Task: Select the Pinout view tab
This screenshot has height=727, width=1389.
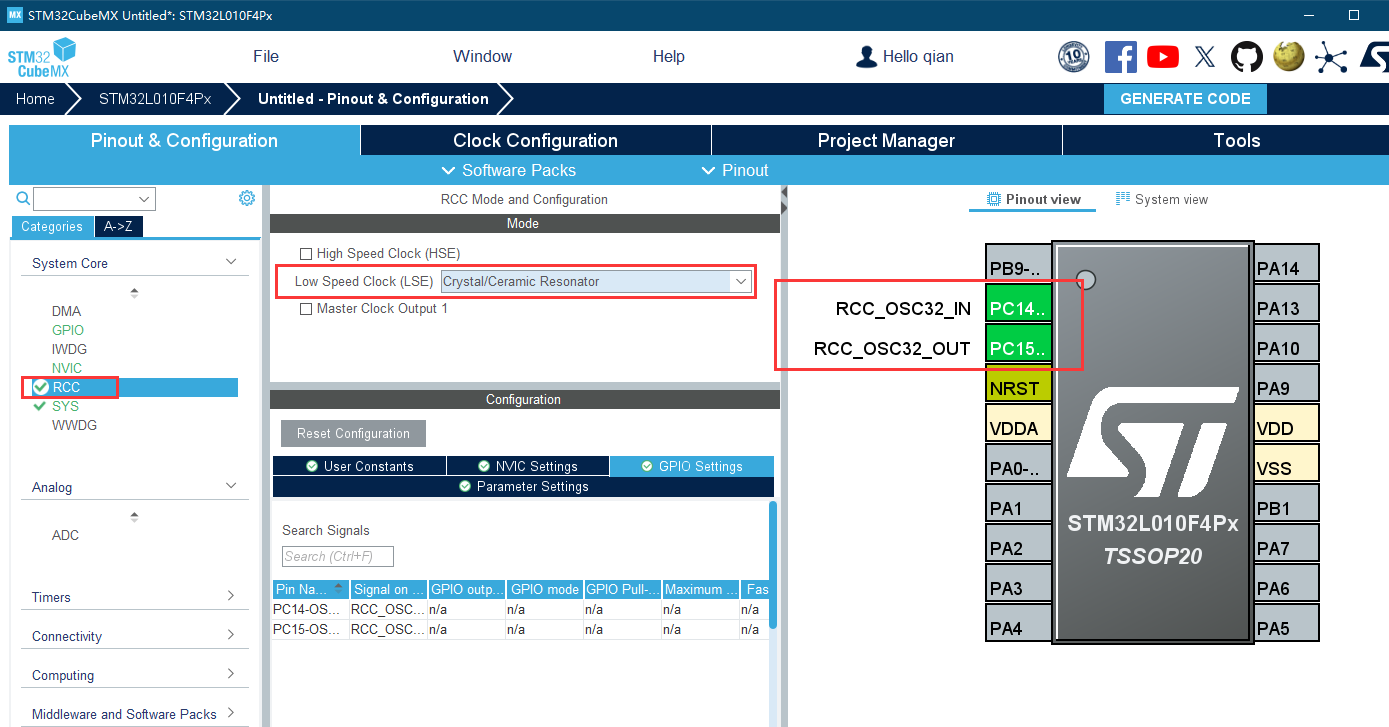Action: click(1033, 199)
